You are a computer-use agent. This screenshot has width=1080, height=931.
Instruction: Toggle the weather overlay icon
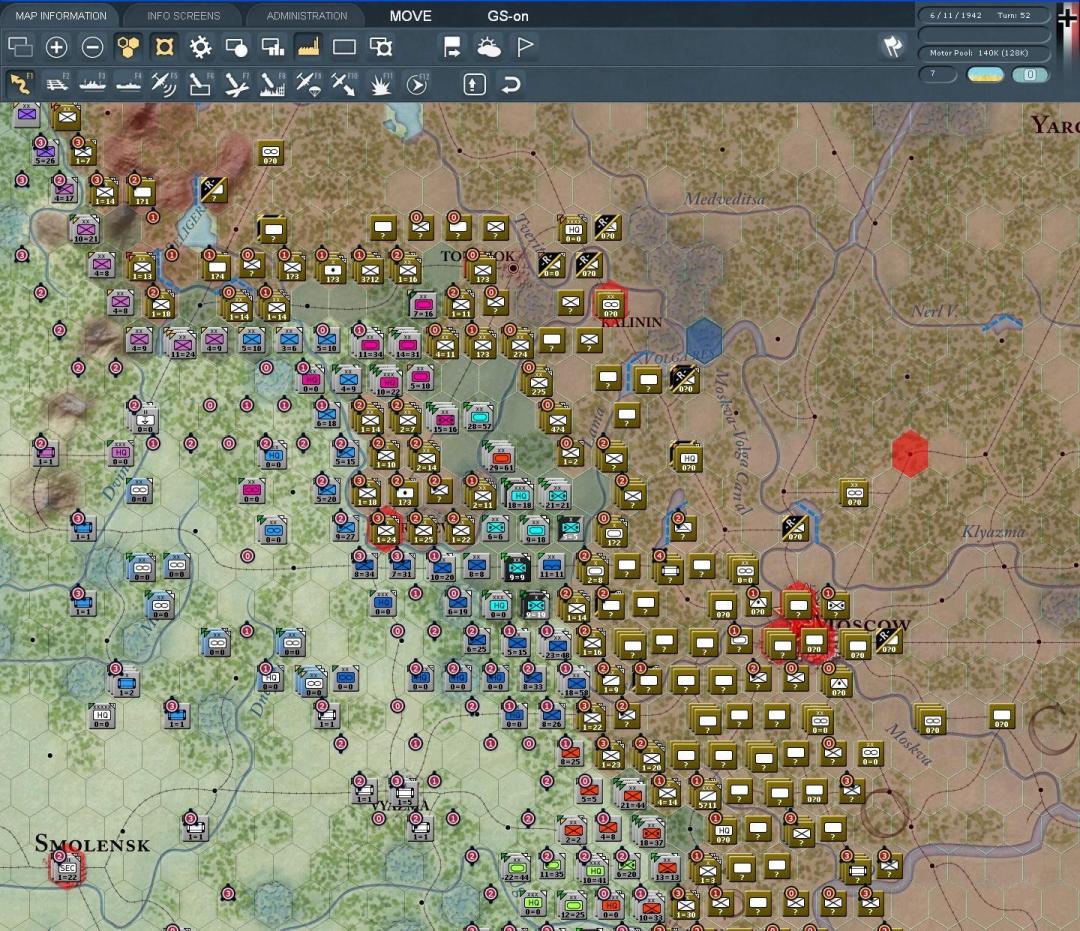[489, 47]
